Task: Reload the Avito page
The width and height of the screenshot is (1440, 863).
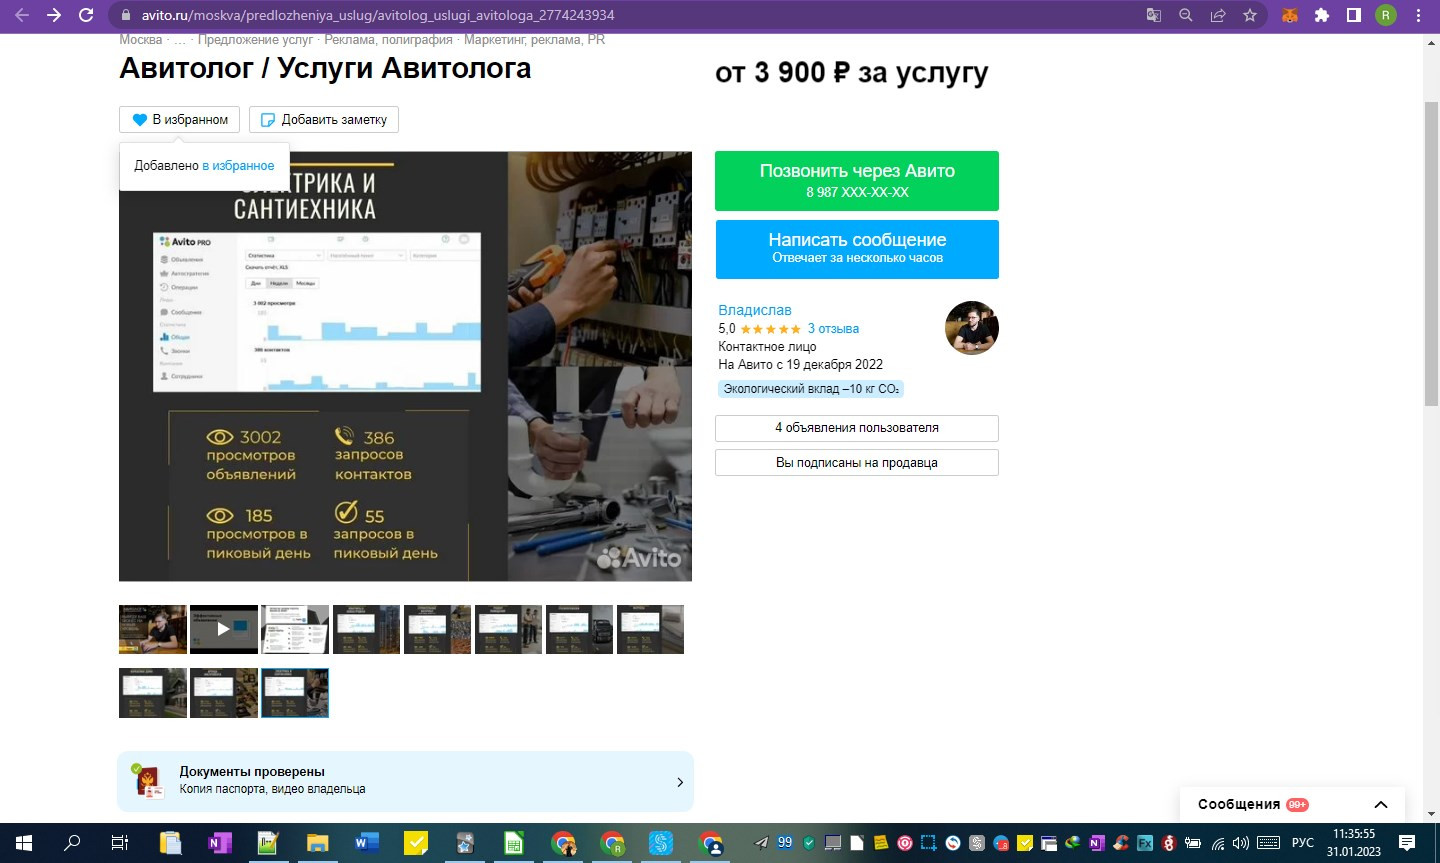Action: click(x=86, y=15)
